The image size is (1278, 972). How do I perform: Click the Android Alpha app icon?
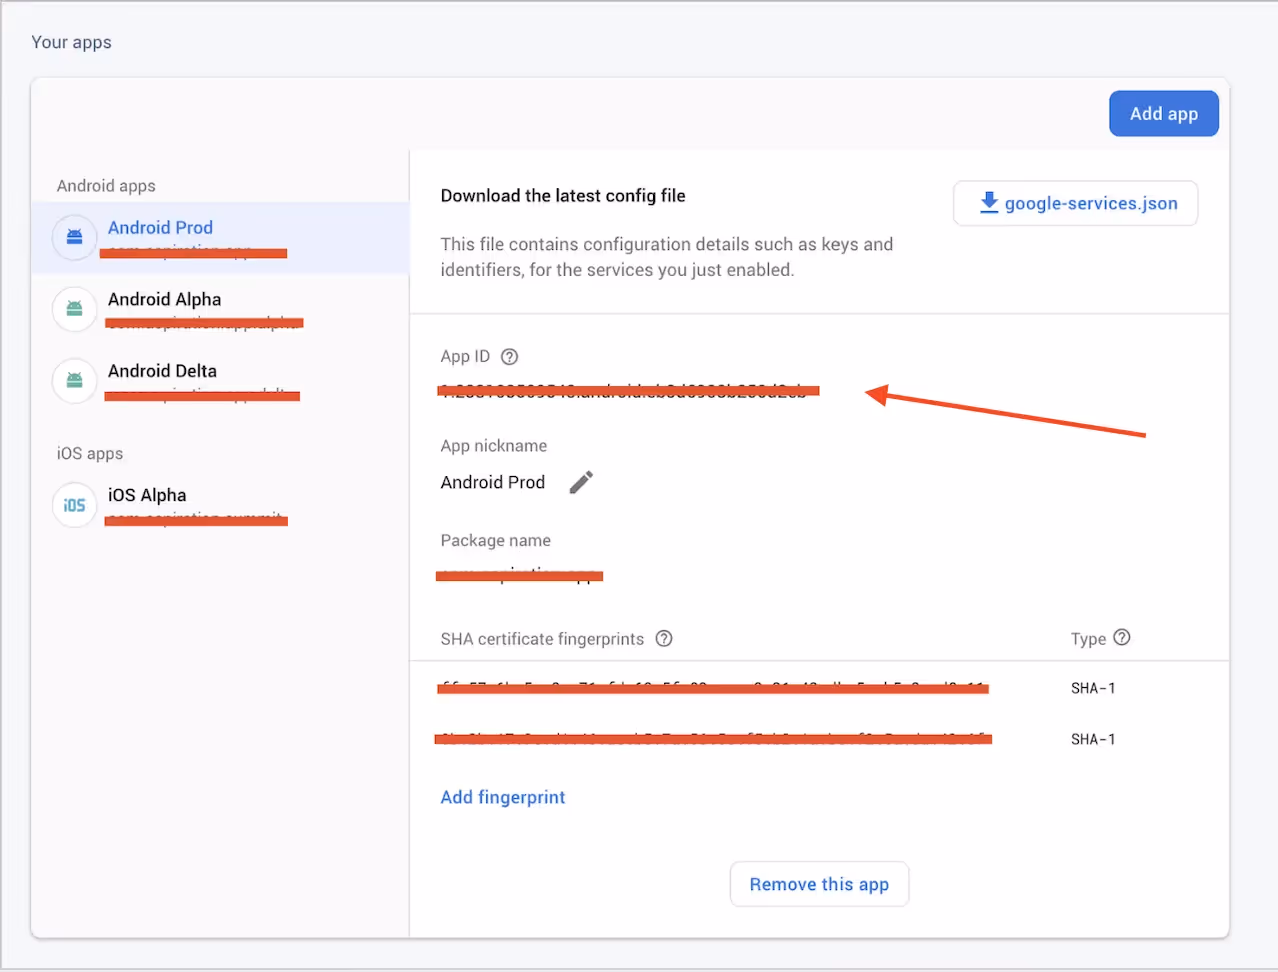(x=74, y=309)
